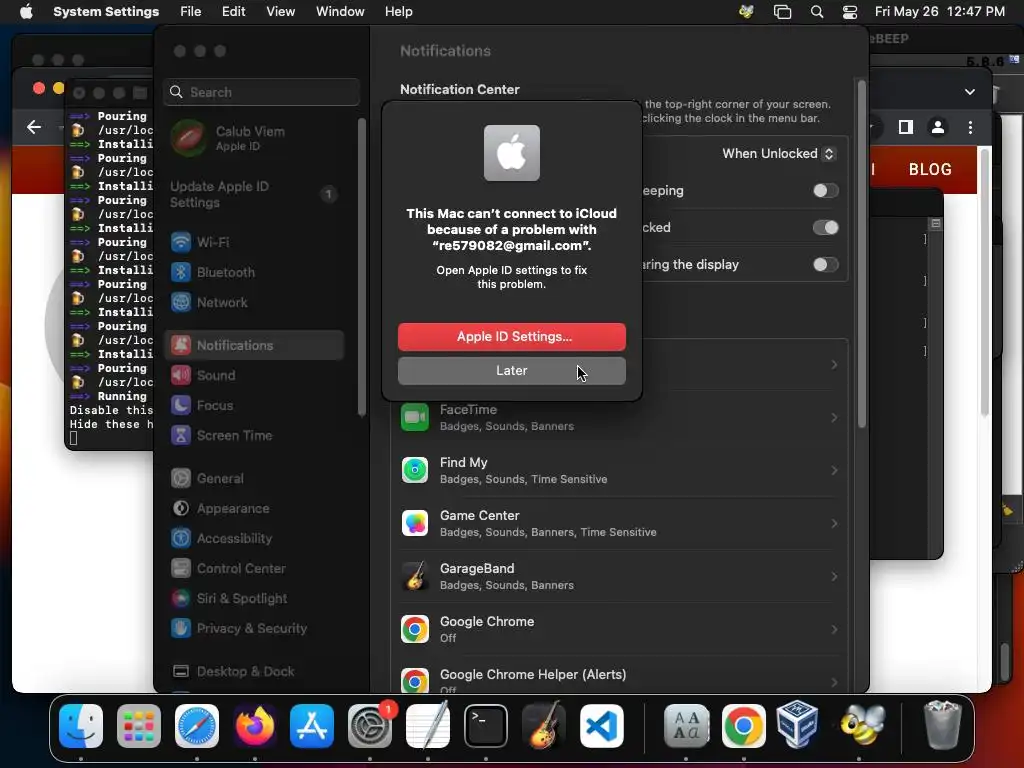Expand Google Chrome Helper (Alerts) chevron

pyautogui.click(x=834, y=682)
